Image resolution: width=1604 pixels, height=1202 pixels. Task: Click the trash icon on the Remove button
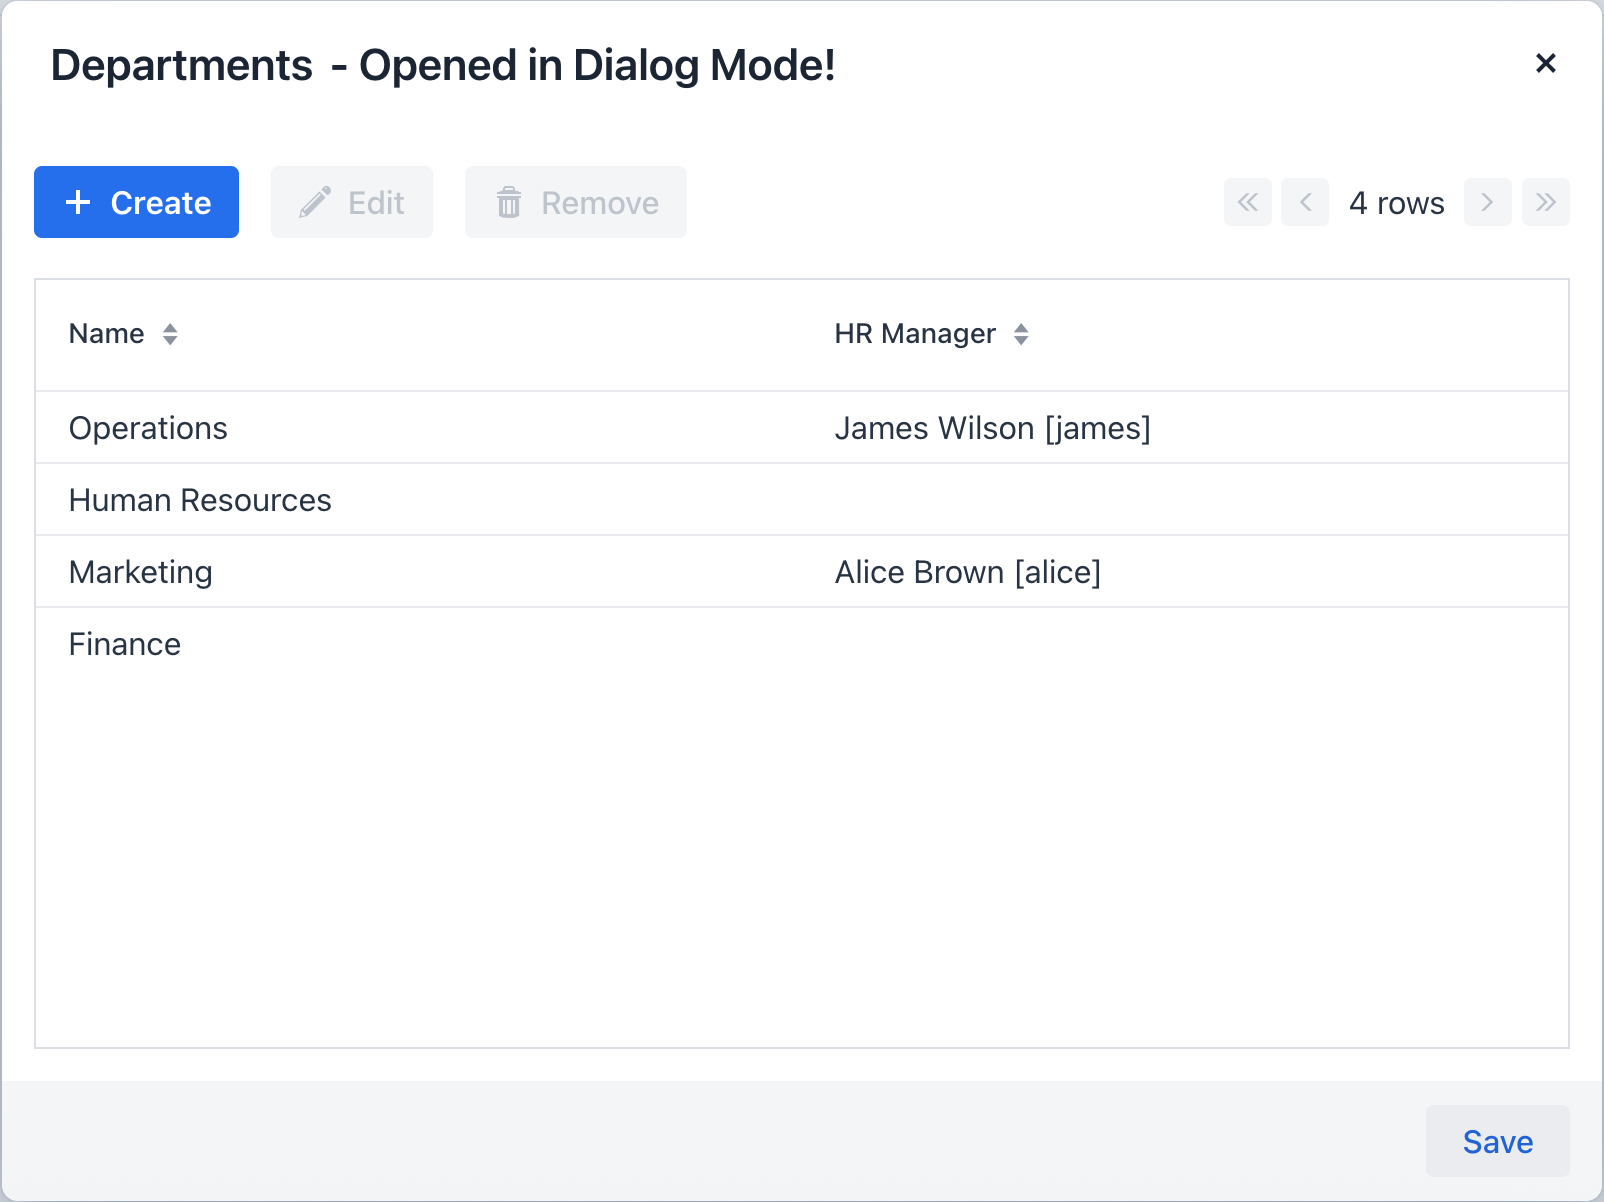509,202
